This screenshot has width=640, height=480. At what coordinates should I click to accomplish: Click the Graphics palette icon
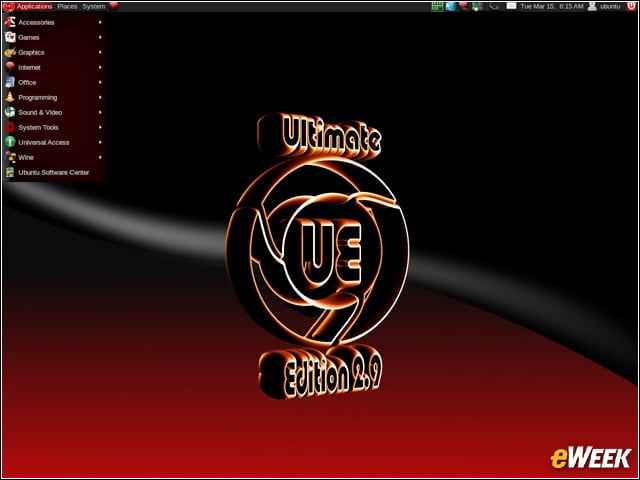(x=10, y=52)
